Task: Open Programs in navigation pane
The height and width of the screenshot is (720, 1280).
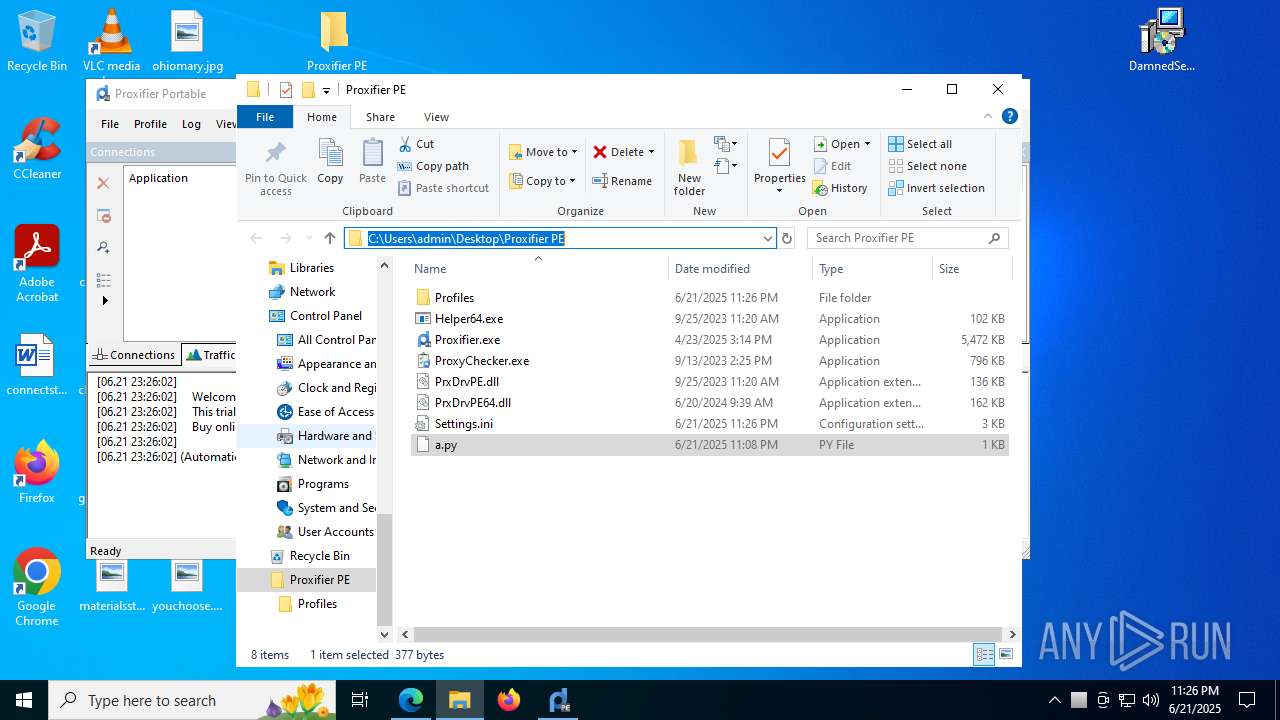Action: coord(323,484)
